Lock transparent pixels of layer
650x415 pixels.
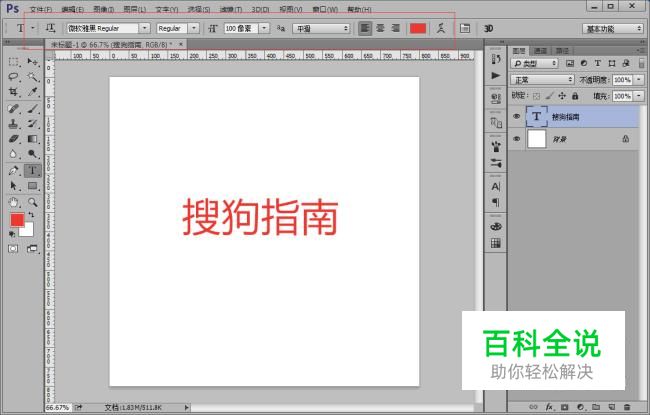coord(536,96)
